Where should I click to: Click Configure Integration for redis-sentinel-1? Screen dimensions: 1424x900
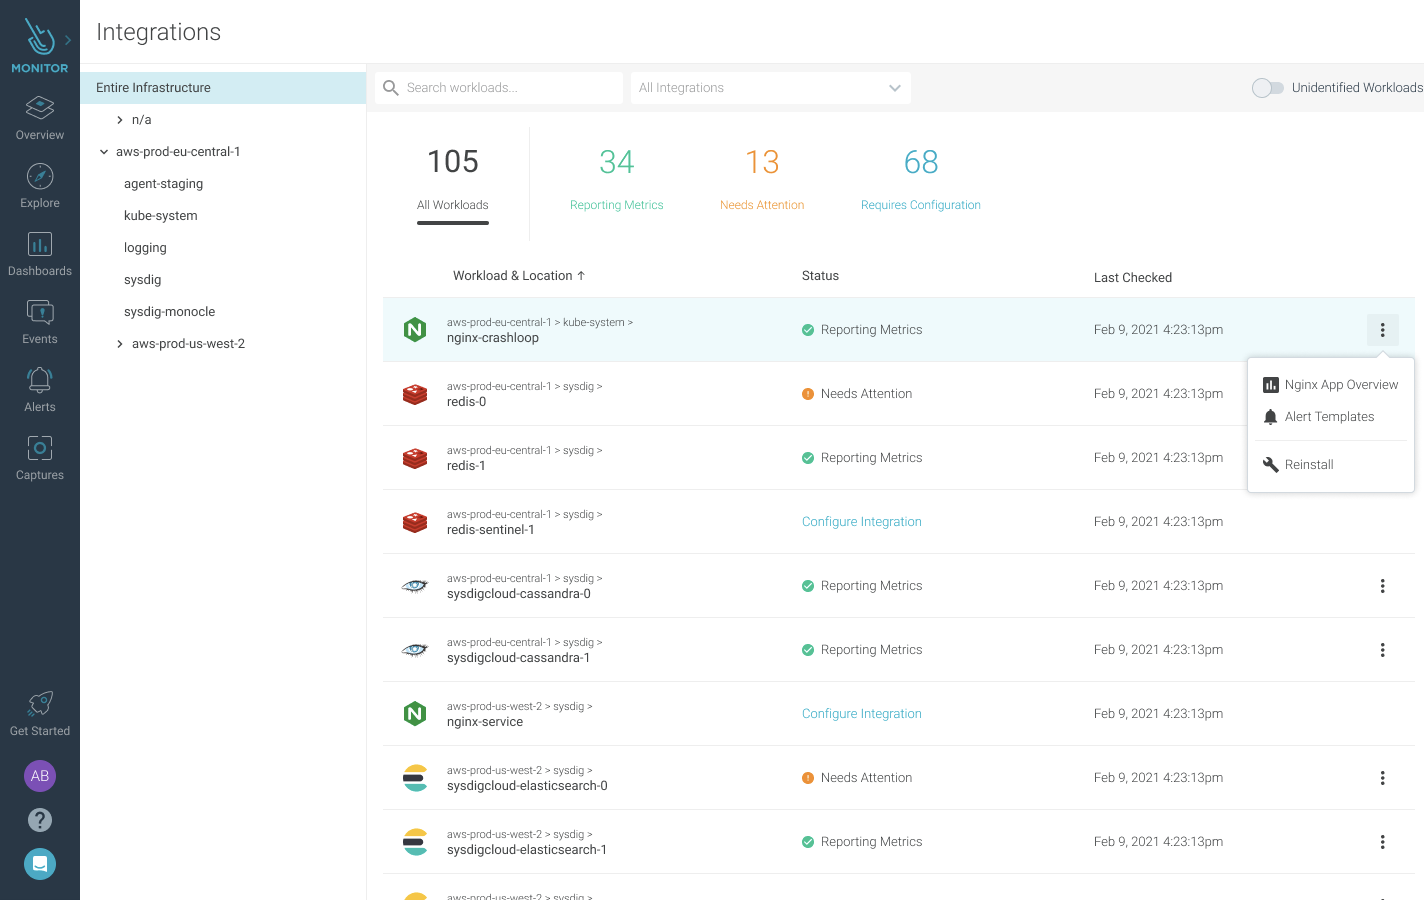pos(861,521)
